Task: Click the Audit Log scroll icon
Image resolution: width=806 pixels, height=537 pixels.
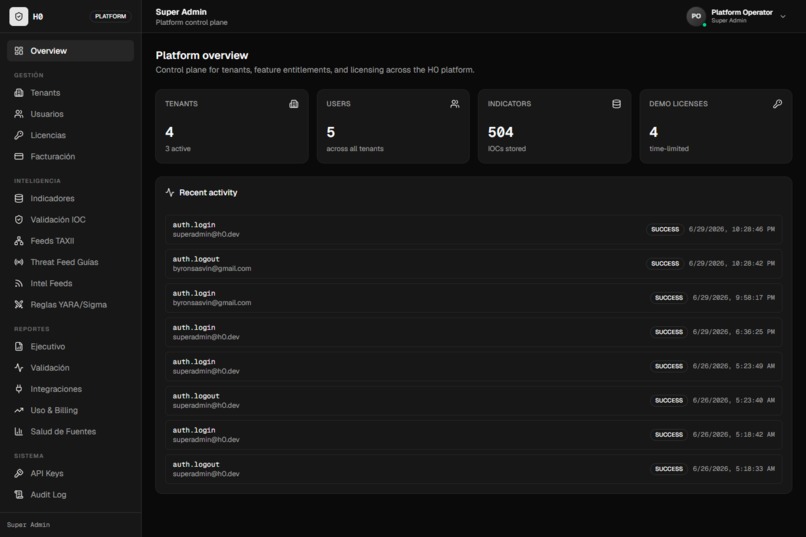Action: pos(19,494)
